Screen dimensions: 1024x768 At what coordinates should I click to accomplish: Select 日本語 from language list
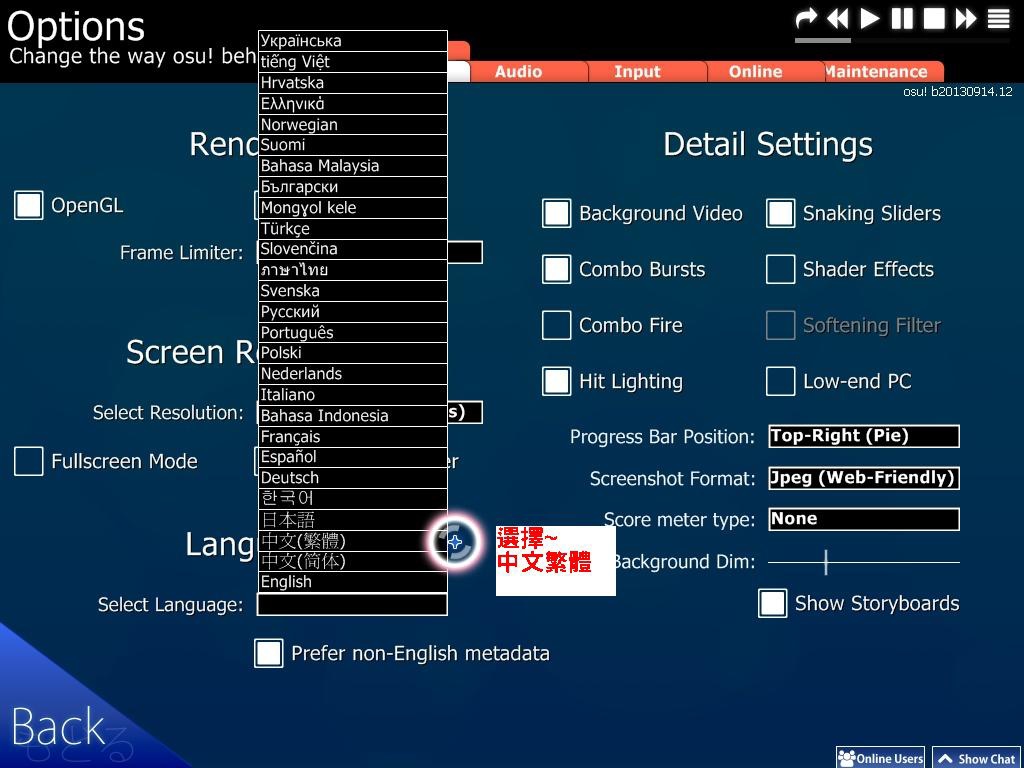tap(353, 520)
